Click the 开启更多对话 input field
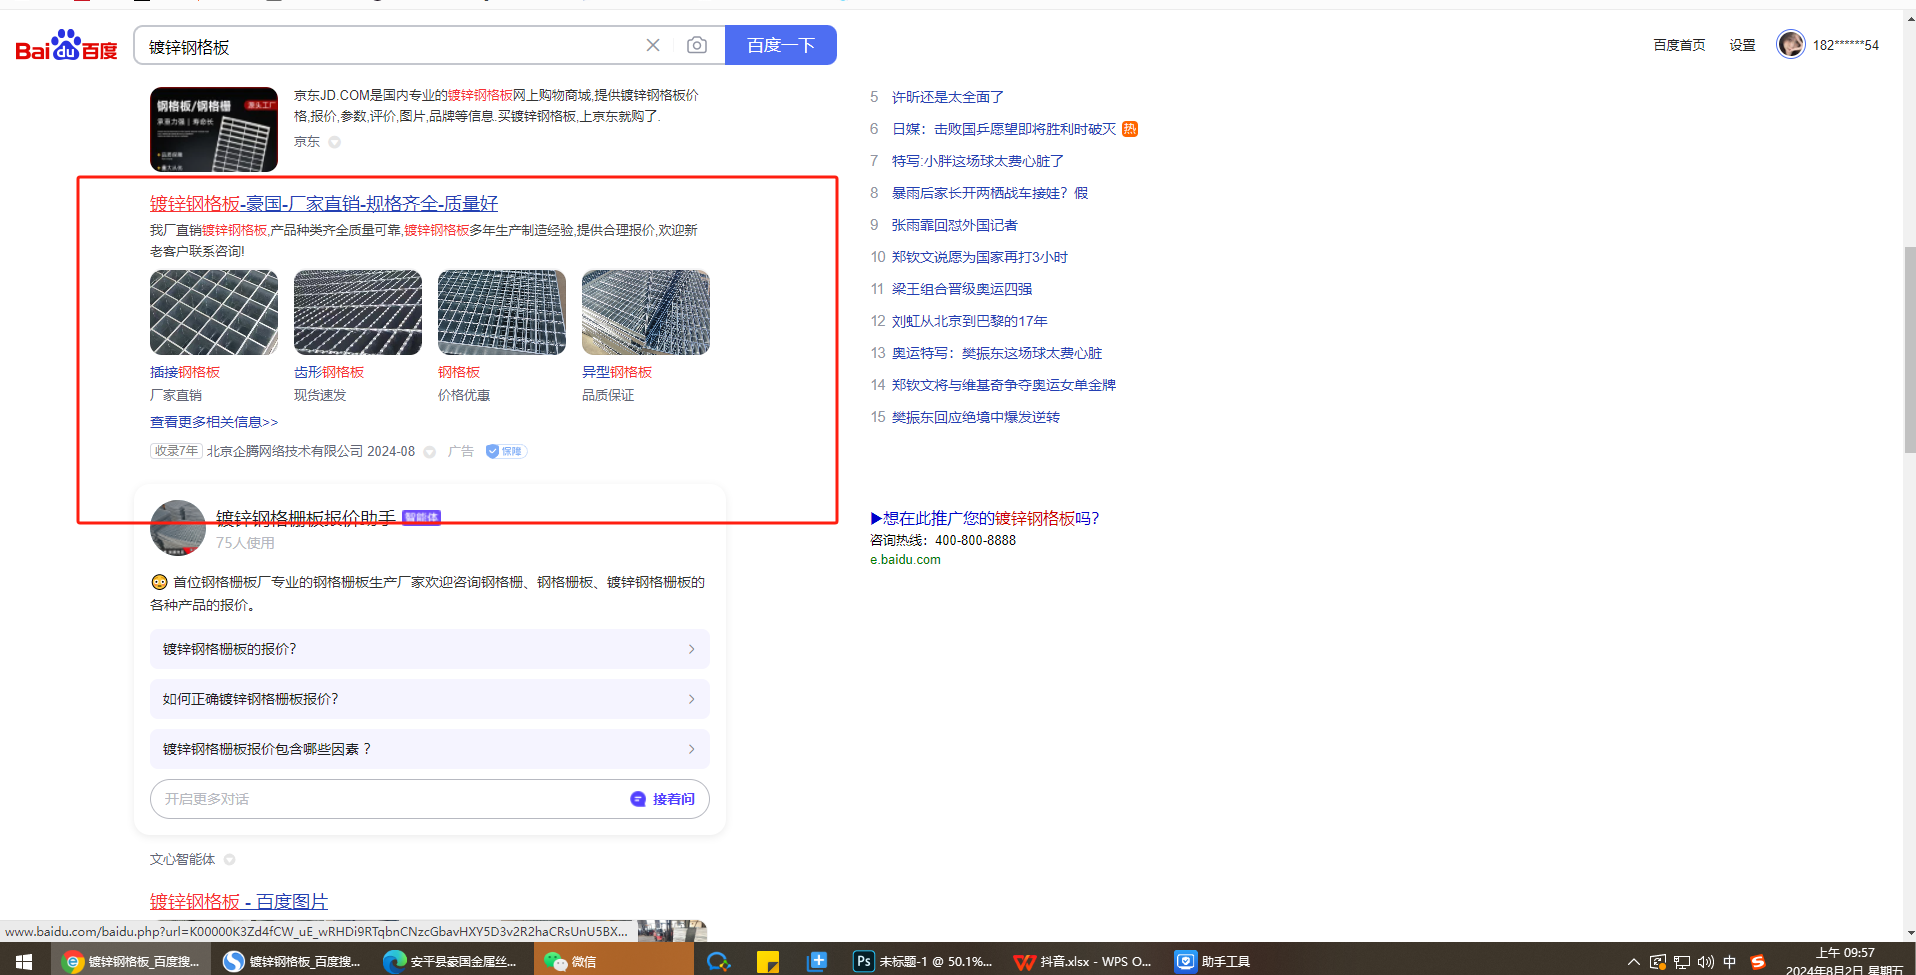Image resolution: width=1916 pixels, height=975 pixels. click(x=390, y=799)
